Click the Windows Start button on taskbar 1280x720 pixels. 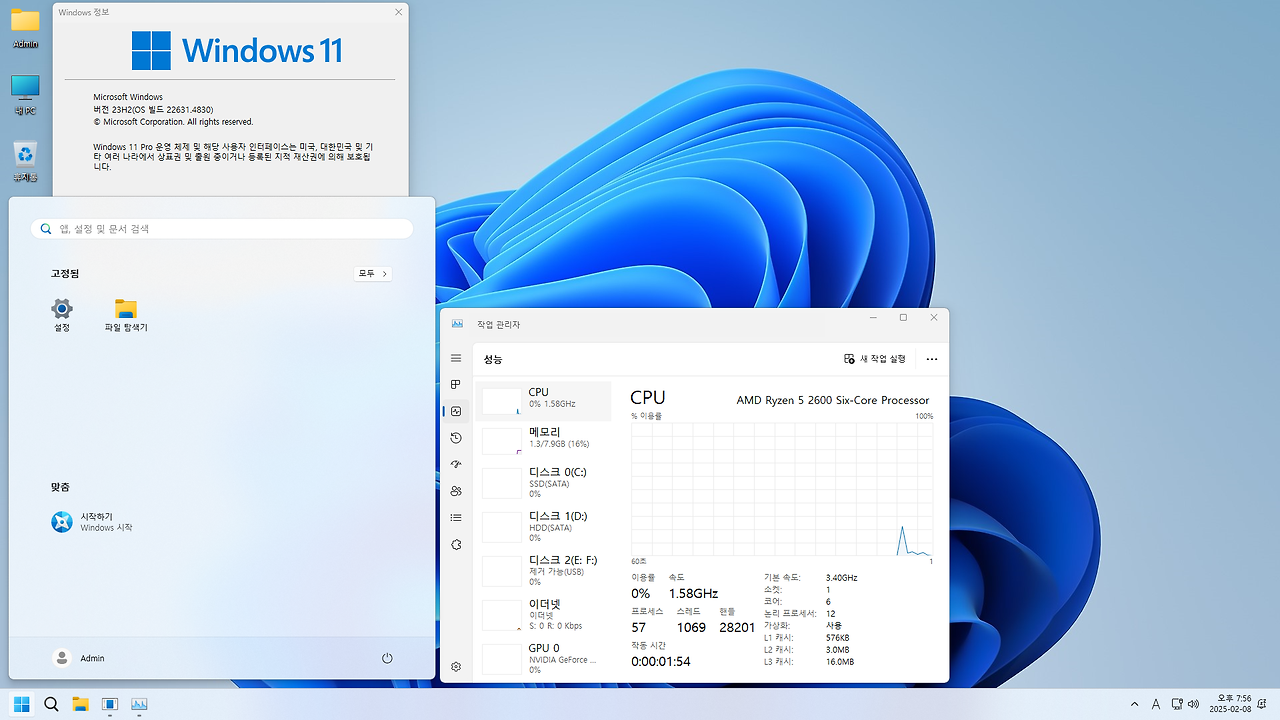21,704
